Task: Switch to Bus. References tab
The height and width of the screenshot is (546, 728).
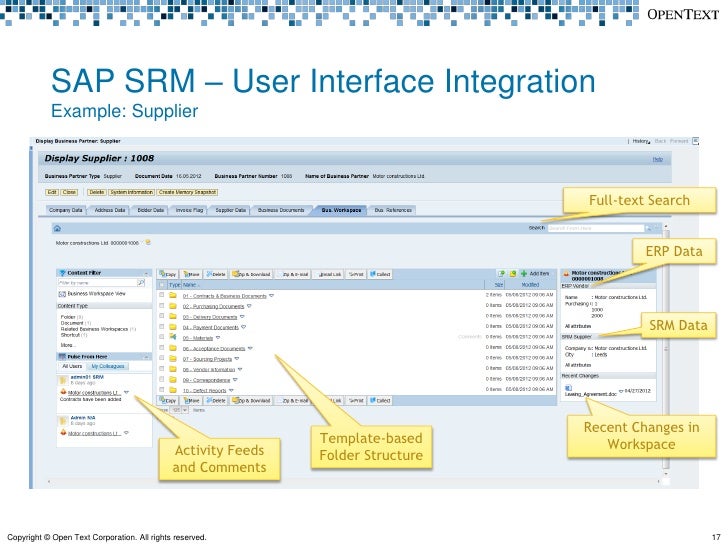Action: coord(393,210)
